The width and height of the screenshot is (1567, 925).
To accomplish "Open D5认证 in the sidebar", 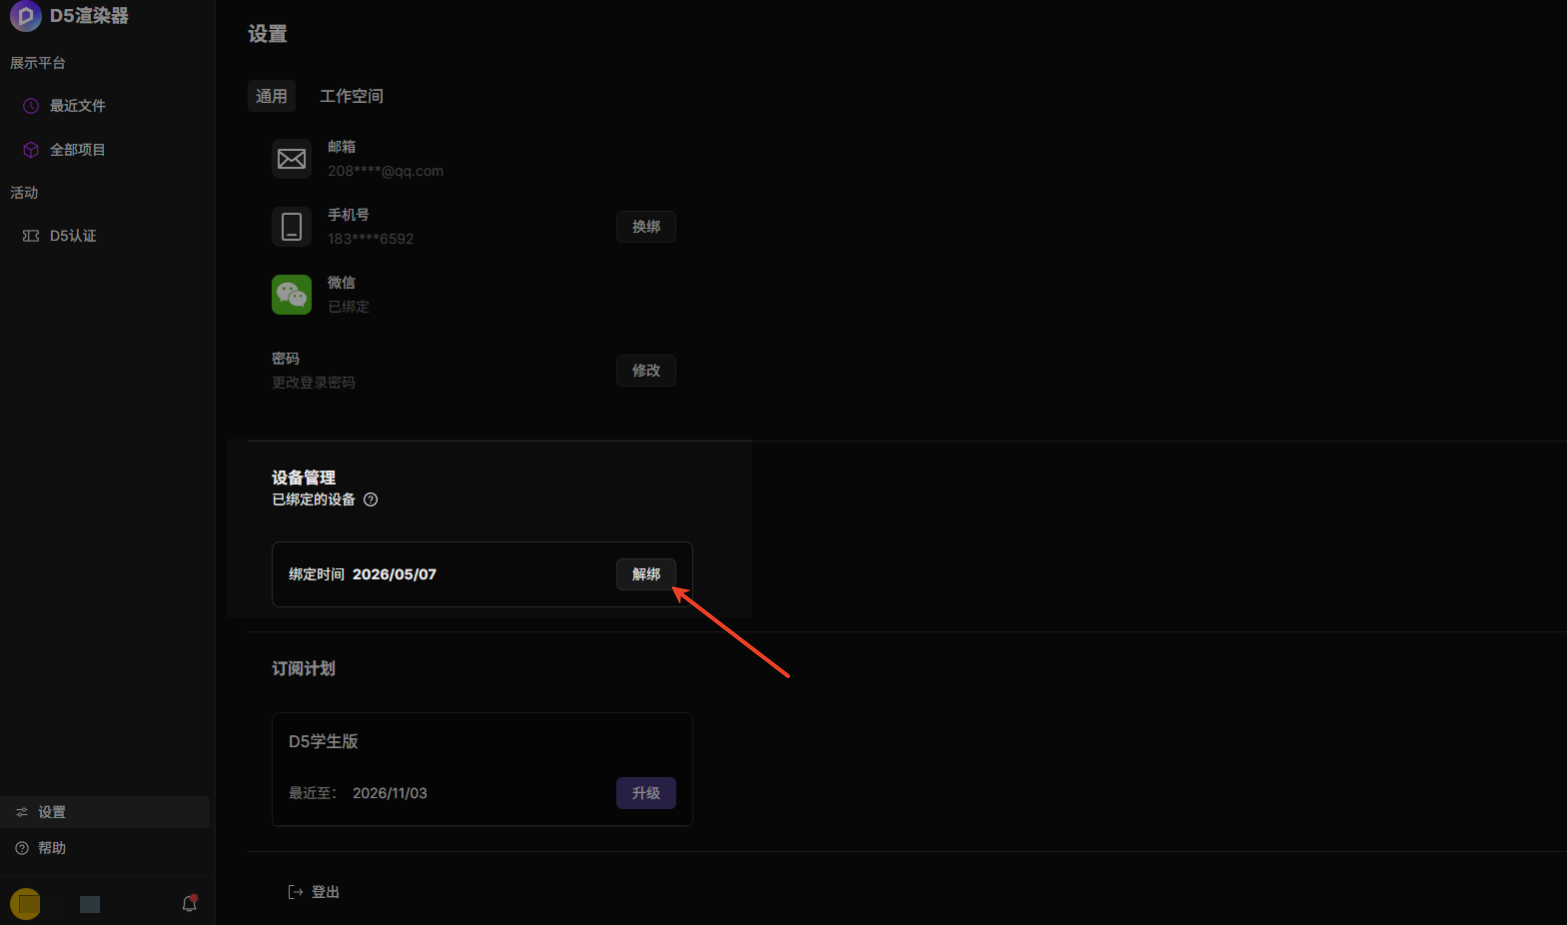I will [x=73, y=236].
